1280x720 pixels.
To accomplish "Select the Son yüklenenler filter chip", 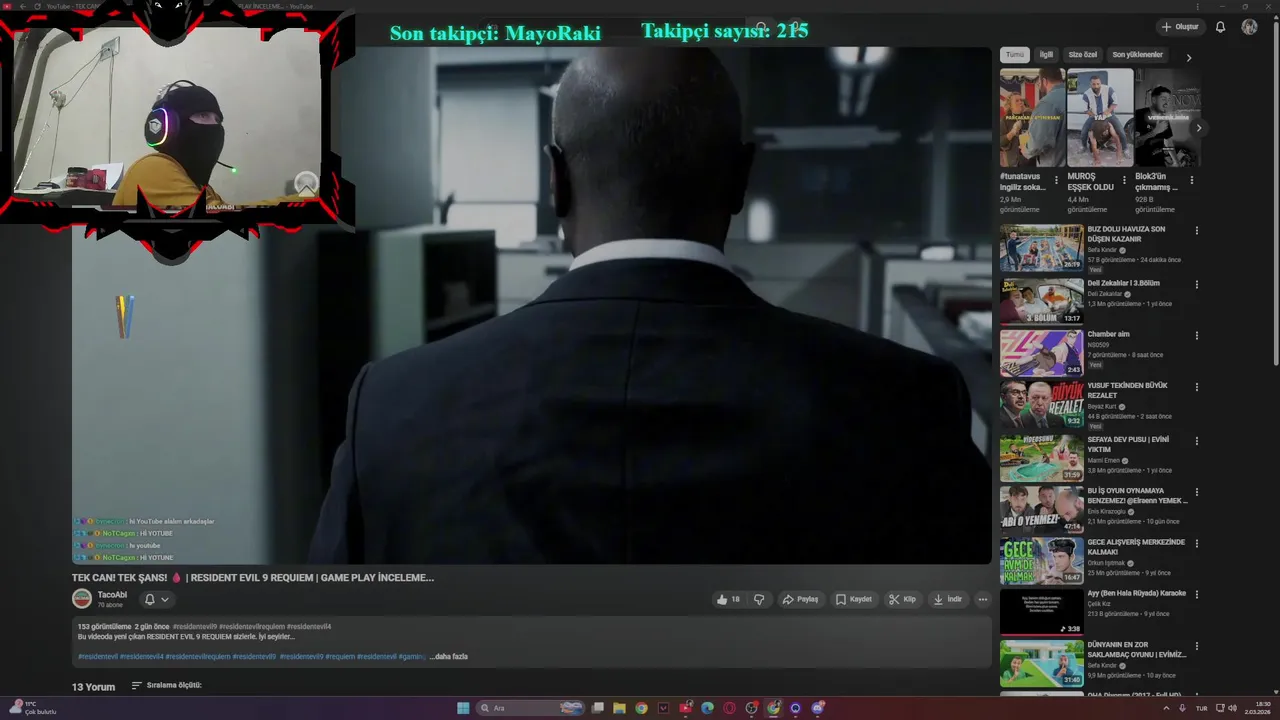I will click(x=1138, y=55).
